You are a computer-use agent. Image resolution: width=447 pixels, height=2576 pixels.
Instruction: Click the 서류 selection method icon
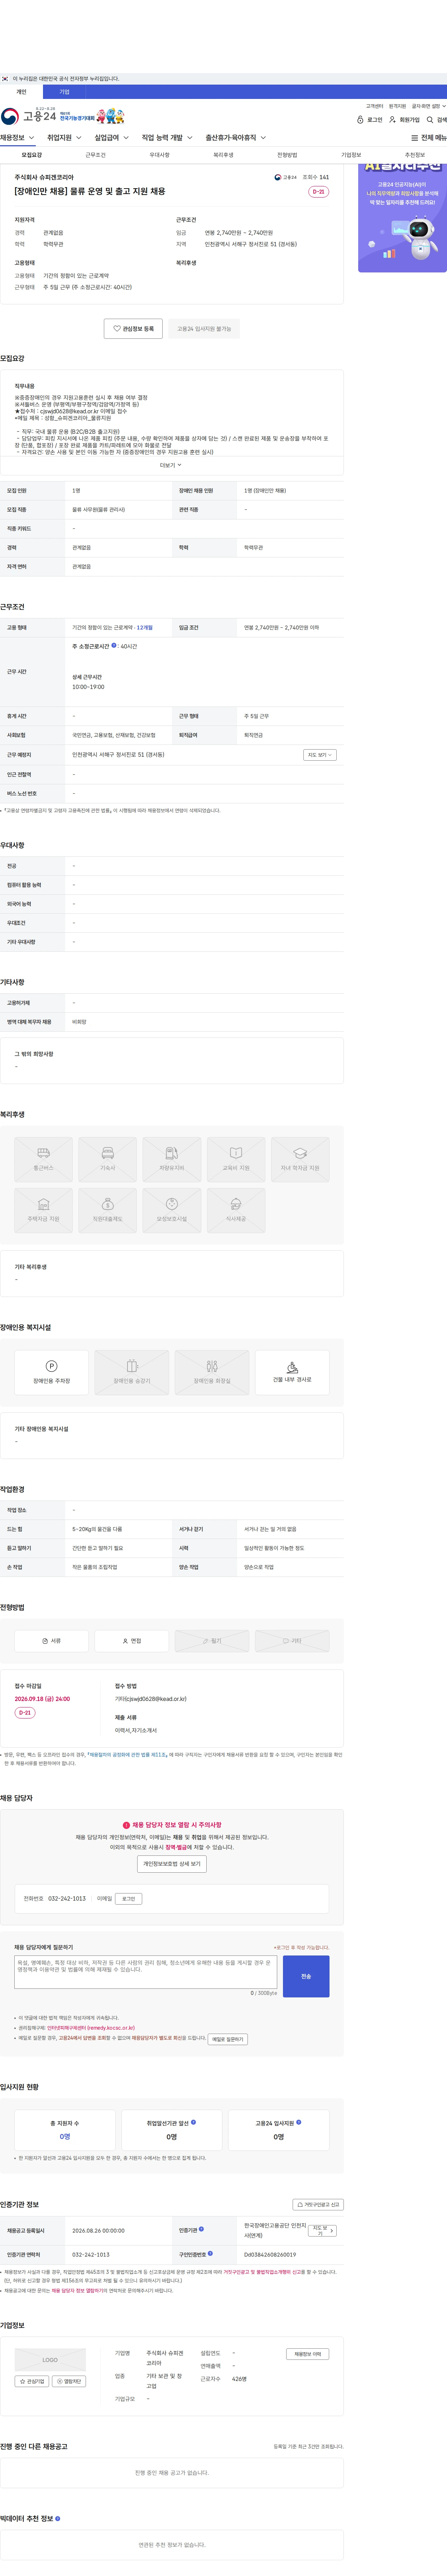pyautogui.click(x=52, y=1641)
